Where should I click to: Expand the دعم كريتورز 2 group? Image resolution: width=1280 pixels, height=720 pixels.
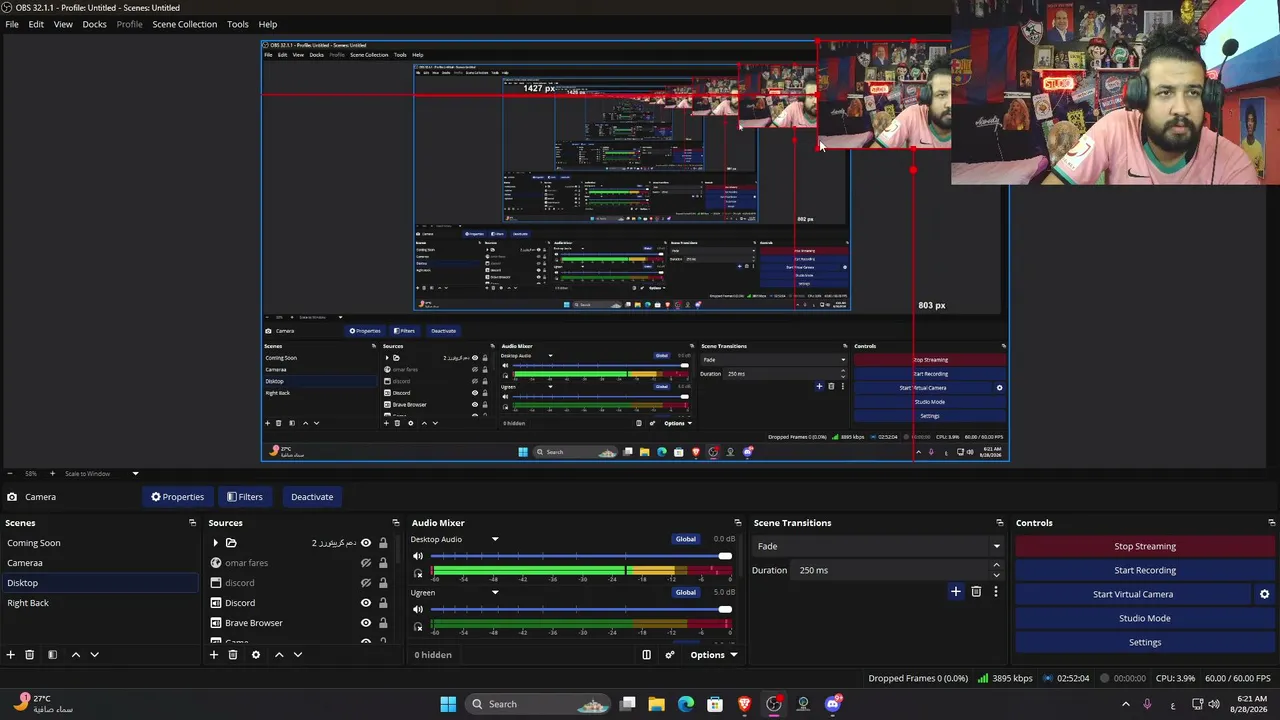tap(215, 543)
